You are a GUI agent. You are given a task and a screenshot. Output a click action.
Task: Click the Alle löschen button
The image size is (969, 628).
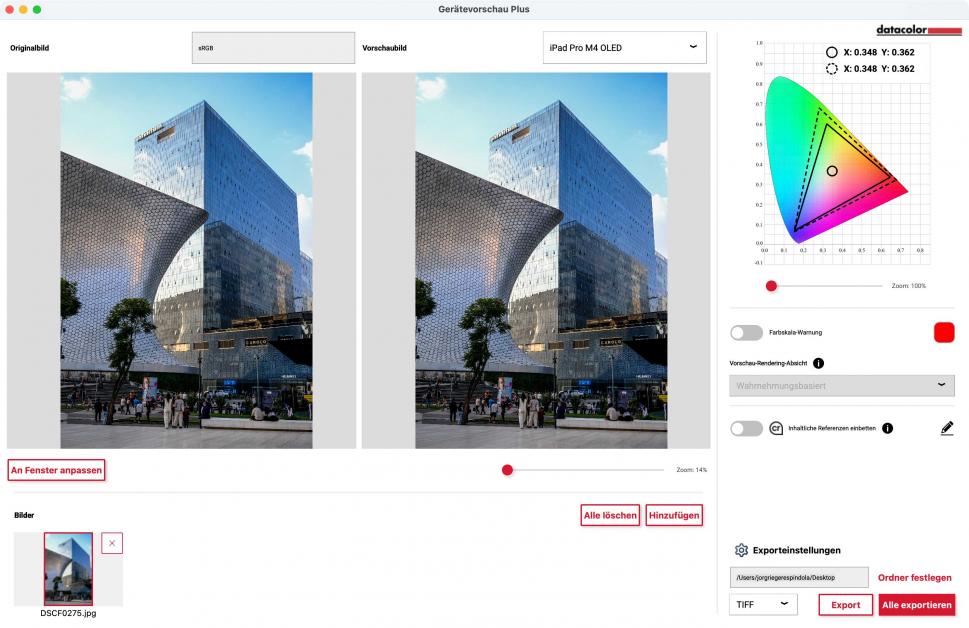pyautogui.click(x=610, y=515)
